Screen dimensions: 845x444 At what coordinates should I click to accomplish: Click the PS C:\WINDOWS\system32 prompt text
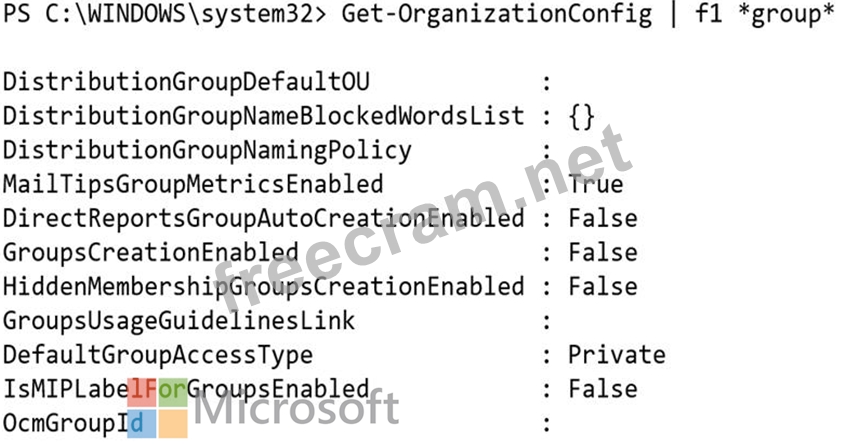[163, 16]
